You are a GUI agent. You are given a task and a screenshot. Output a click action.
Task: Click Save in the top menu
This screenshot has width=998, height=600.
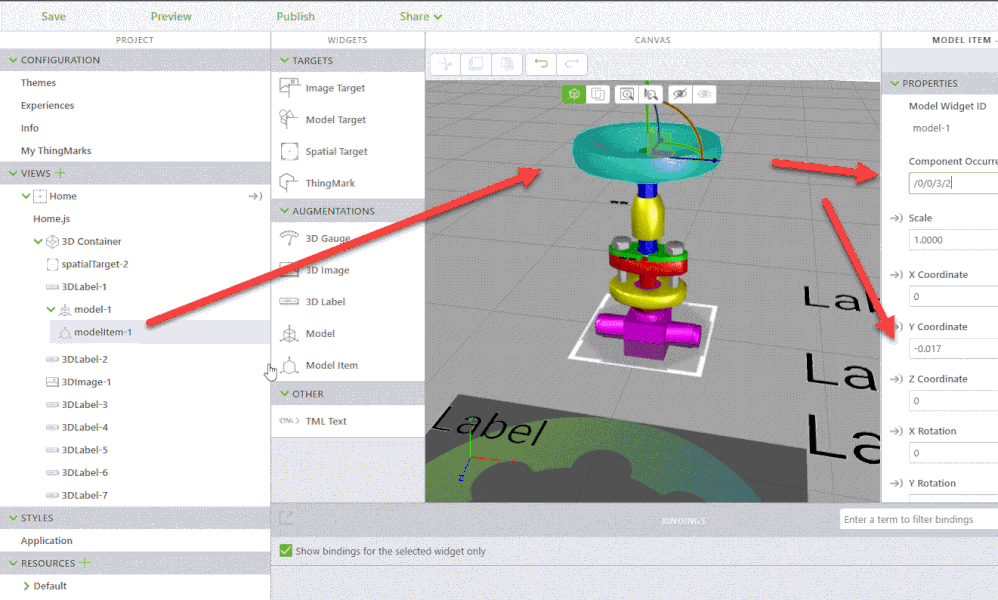[x=53, y=17]
